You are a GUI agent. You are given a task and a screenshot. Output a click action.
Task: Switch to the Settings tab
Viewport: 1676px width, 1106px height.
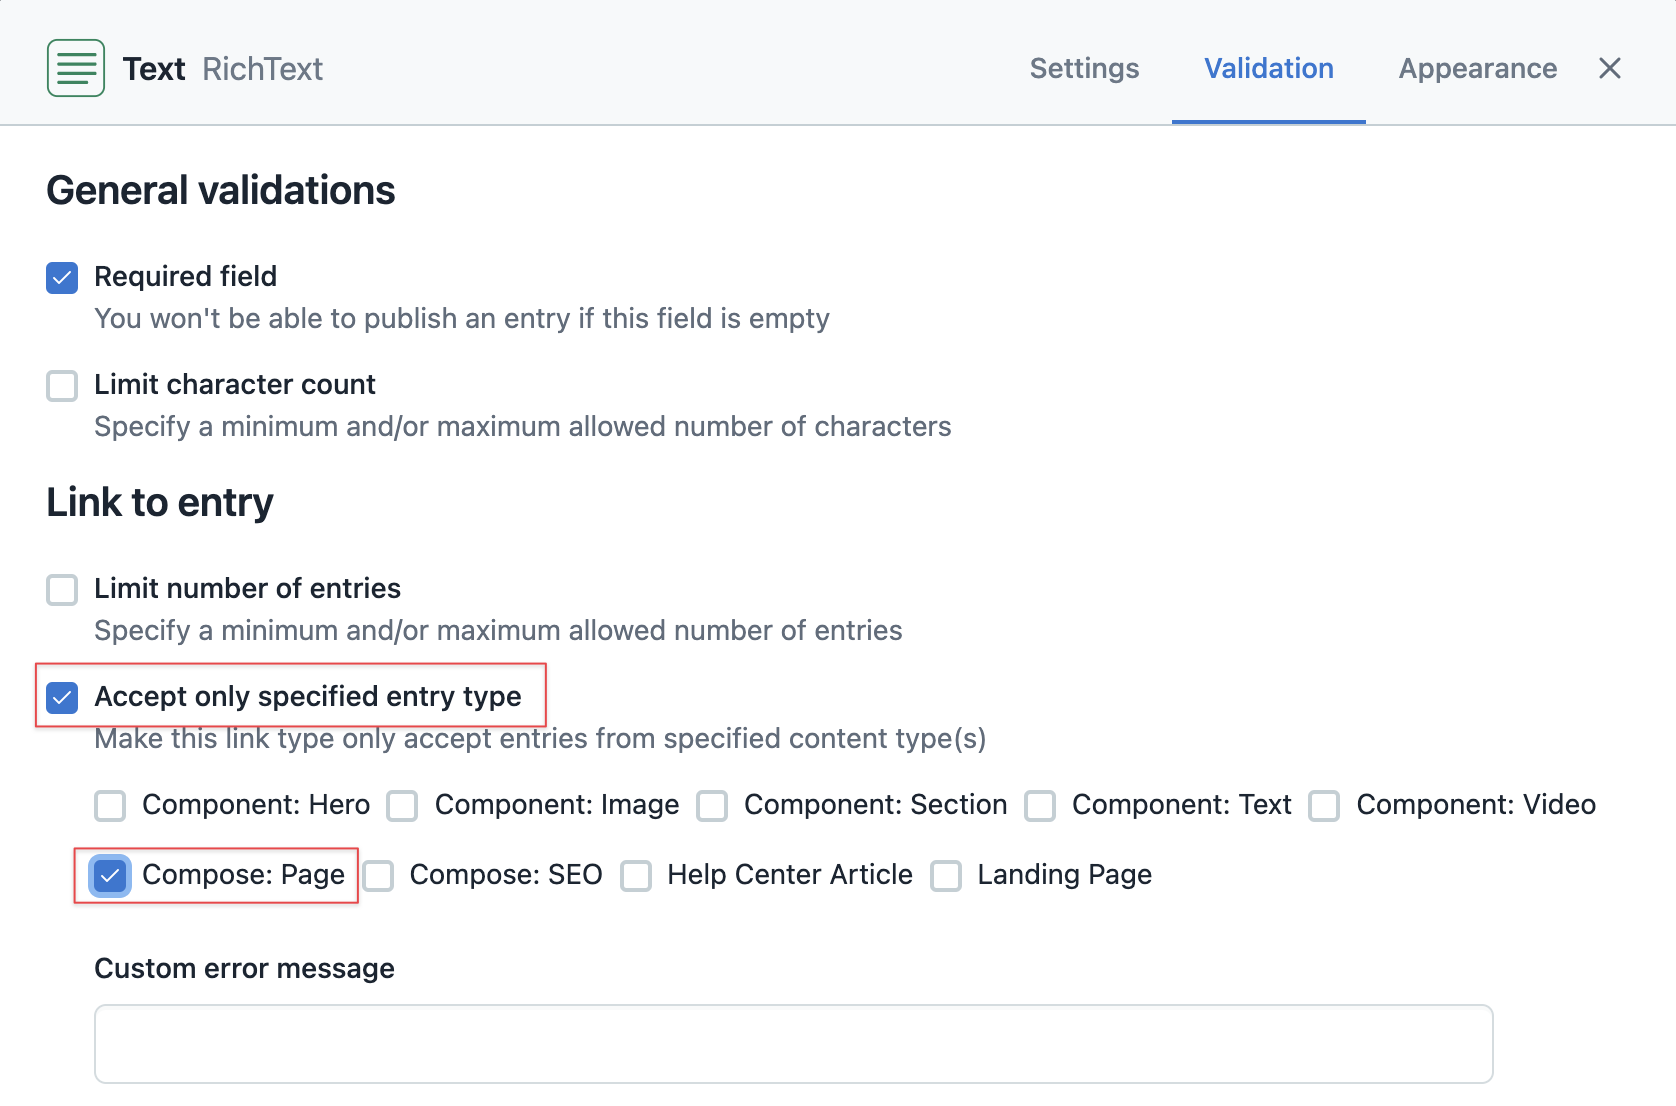click(x=1084, y=68)
